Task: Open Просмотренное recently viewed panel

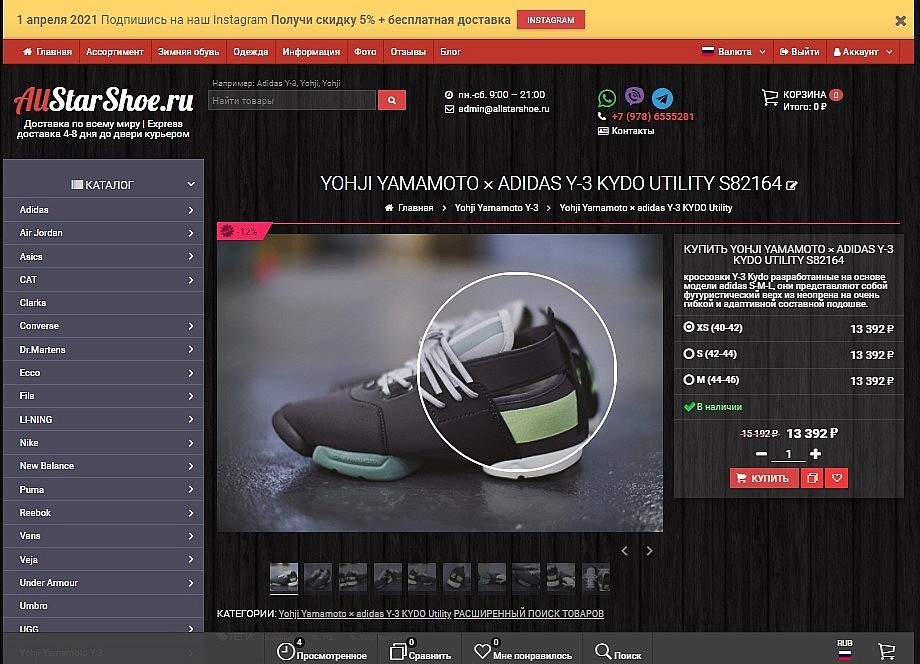Action: pyautogui.click(x=322, y=651)
